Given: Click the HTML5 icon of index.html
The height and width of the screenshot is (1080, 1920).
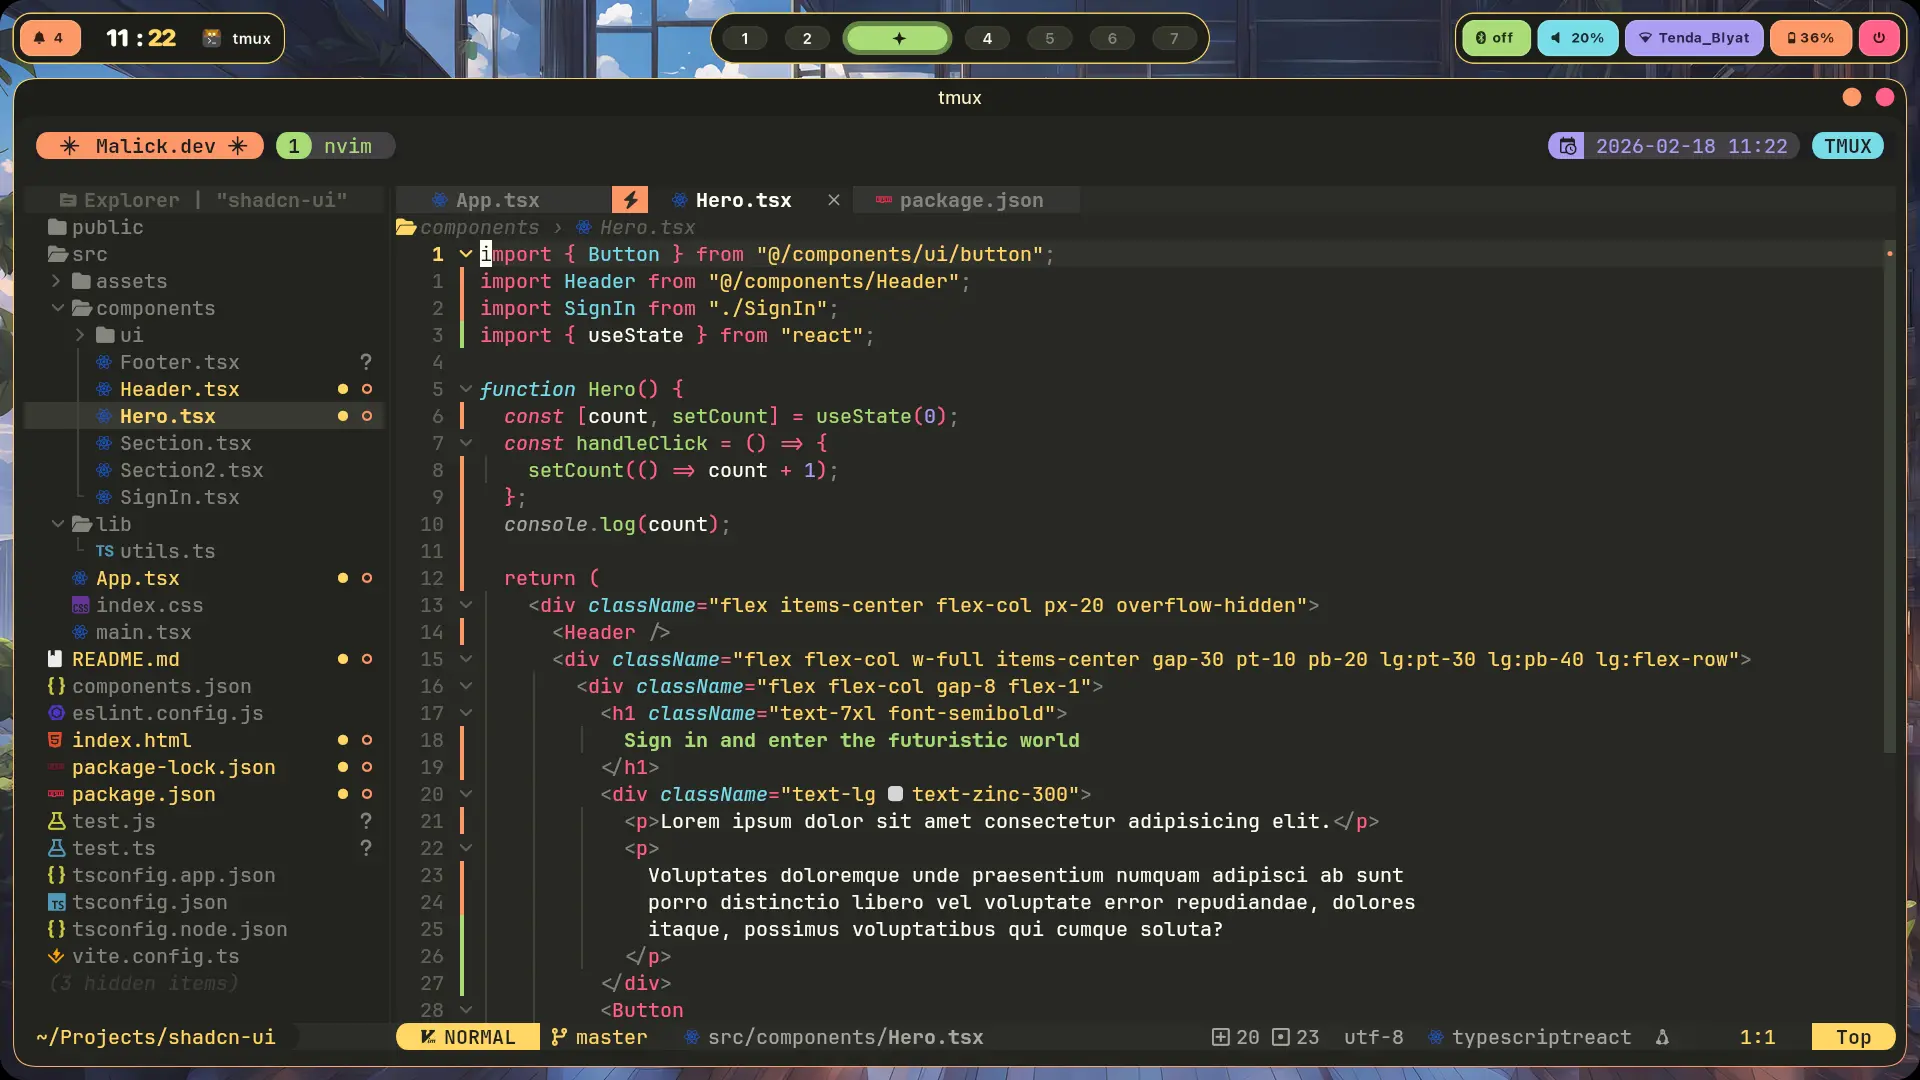Looking at the screenshot, I should pos(56,740).
